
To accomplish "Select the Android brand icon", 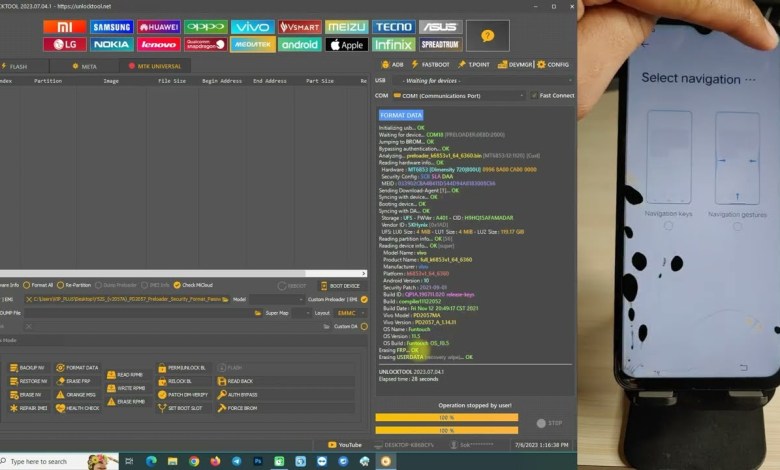I will 299,45.
